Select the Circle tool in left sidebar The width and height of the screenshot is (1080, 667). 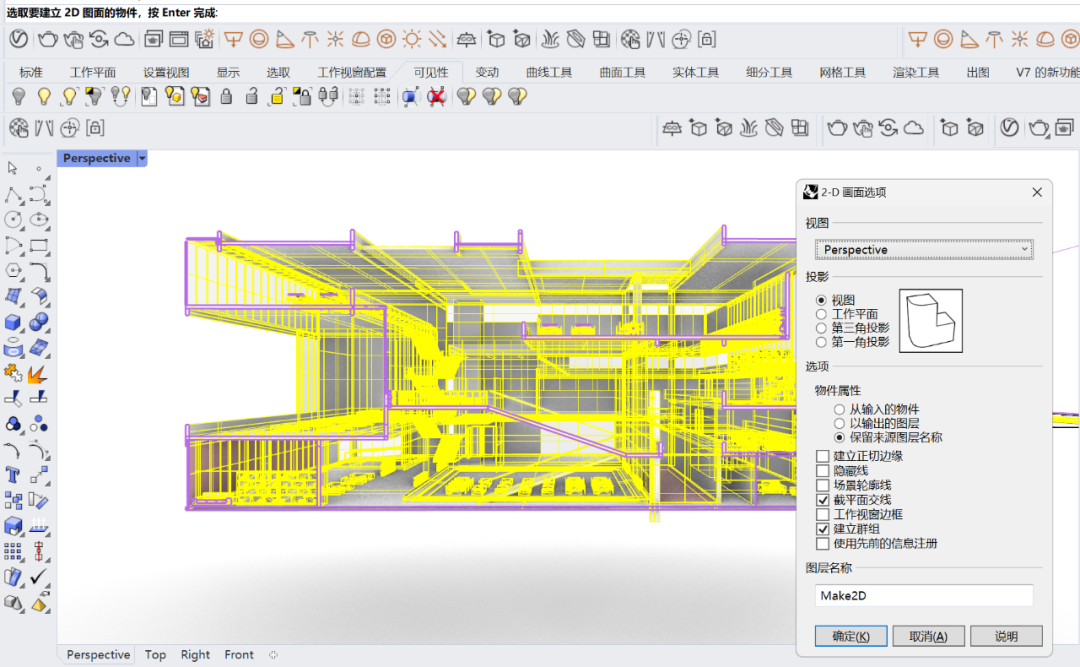[14, 220]
